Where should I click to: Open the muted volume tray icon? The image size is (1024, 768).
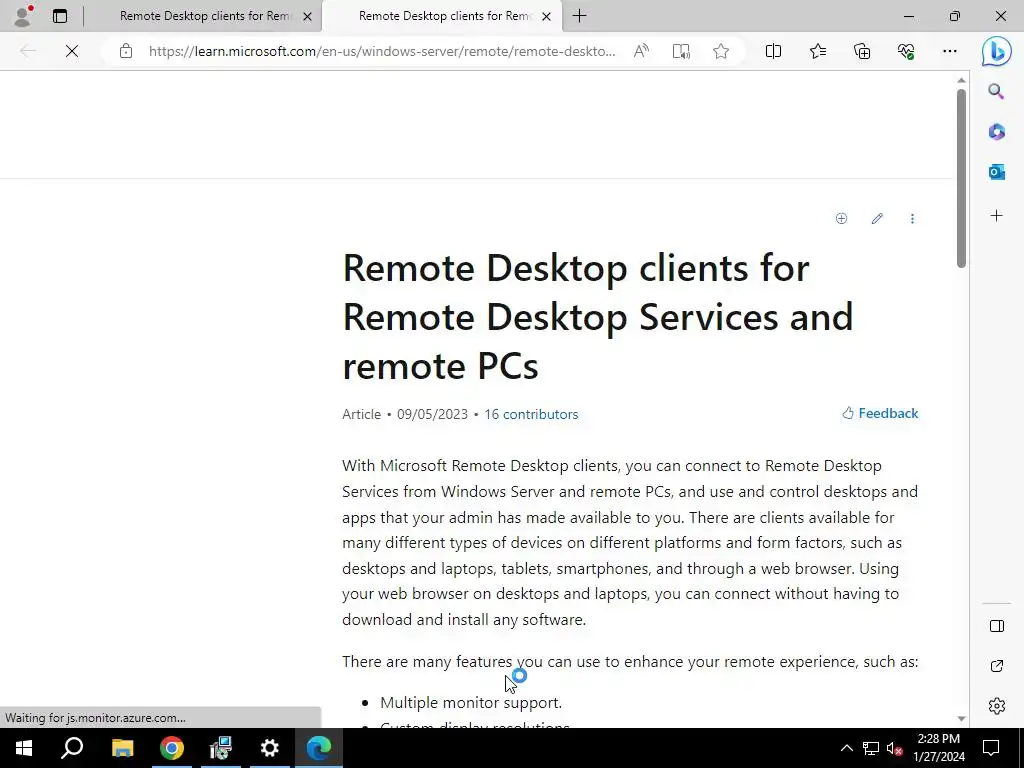click(894, 748)
